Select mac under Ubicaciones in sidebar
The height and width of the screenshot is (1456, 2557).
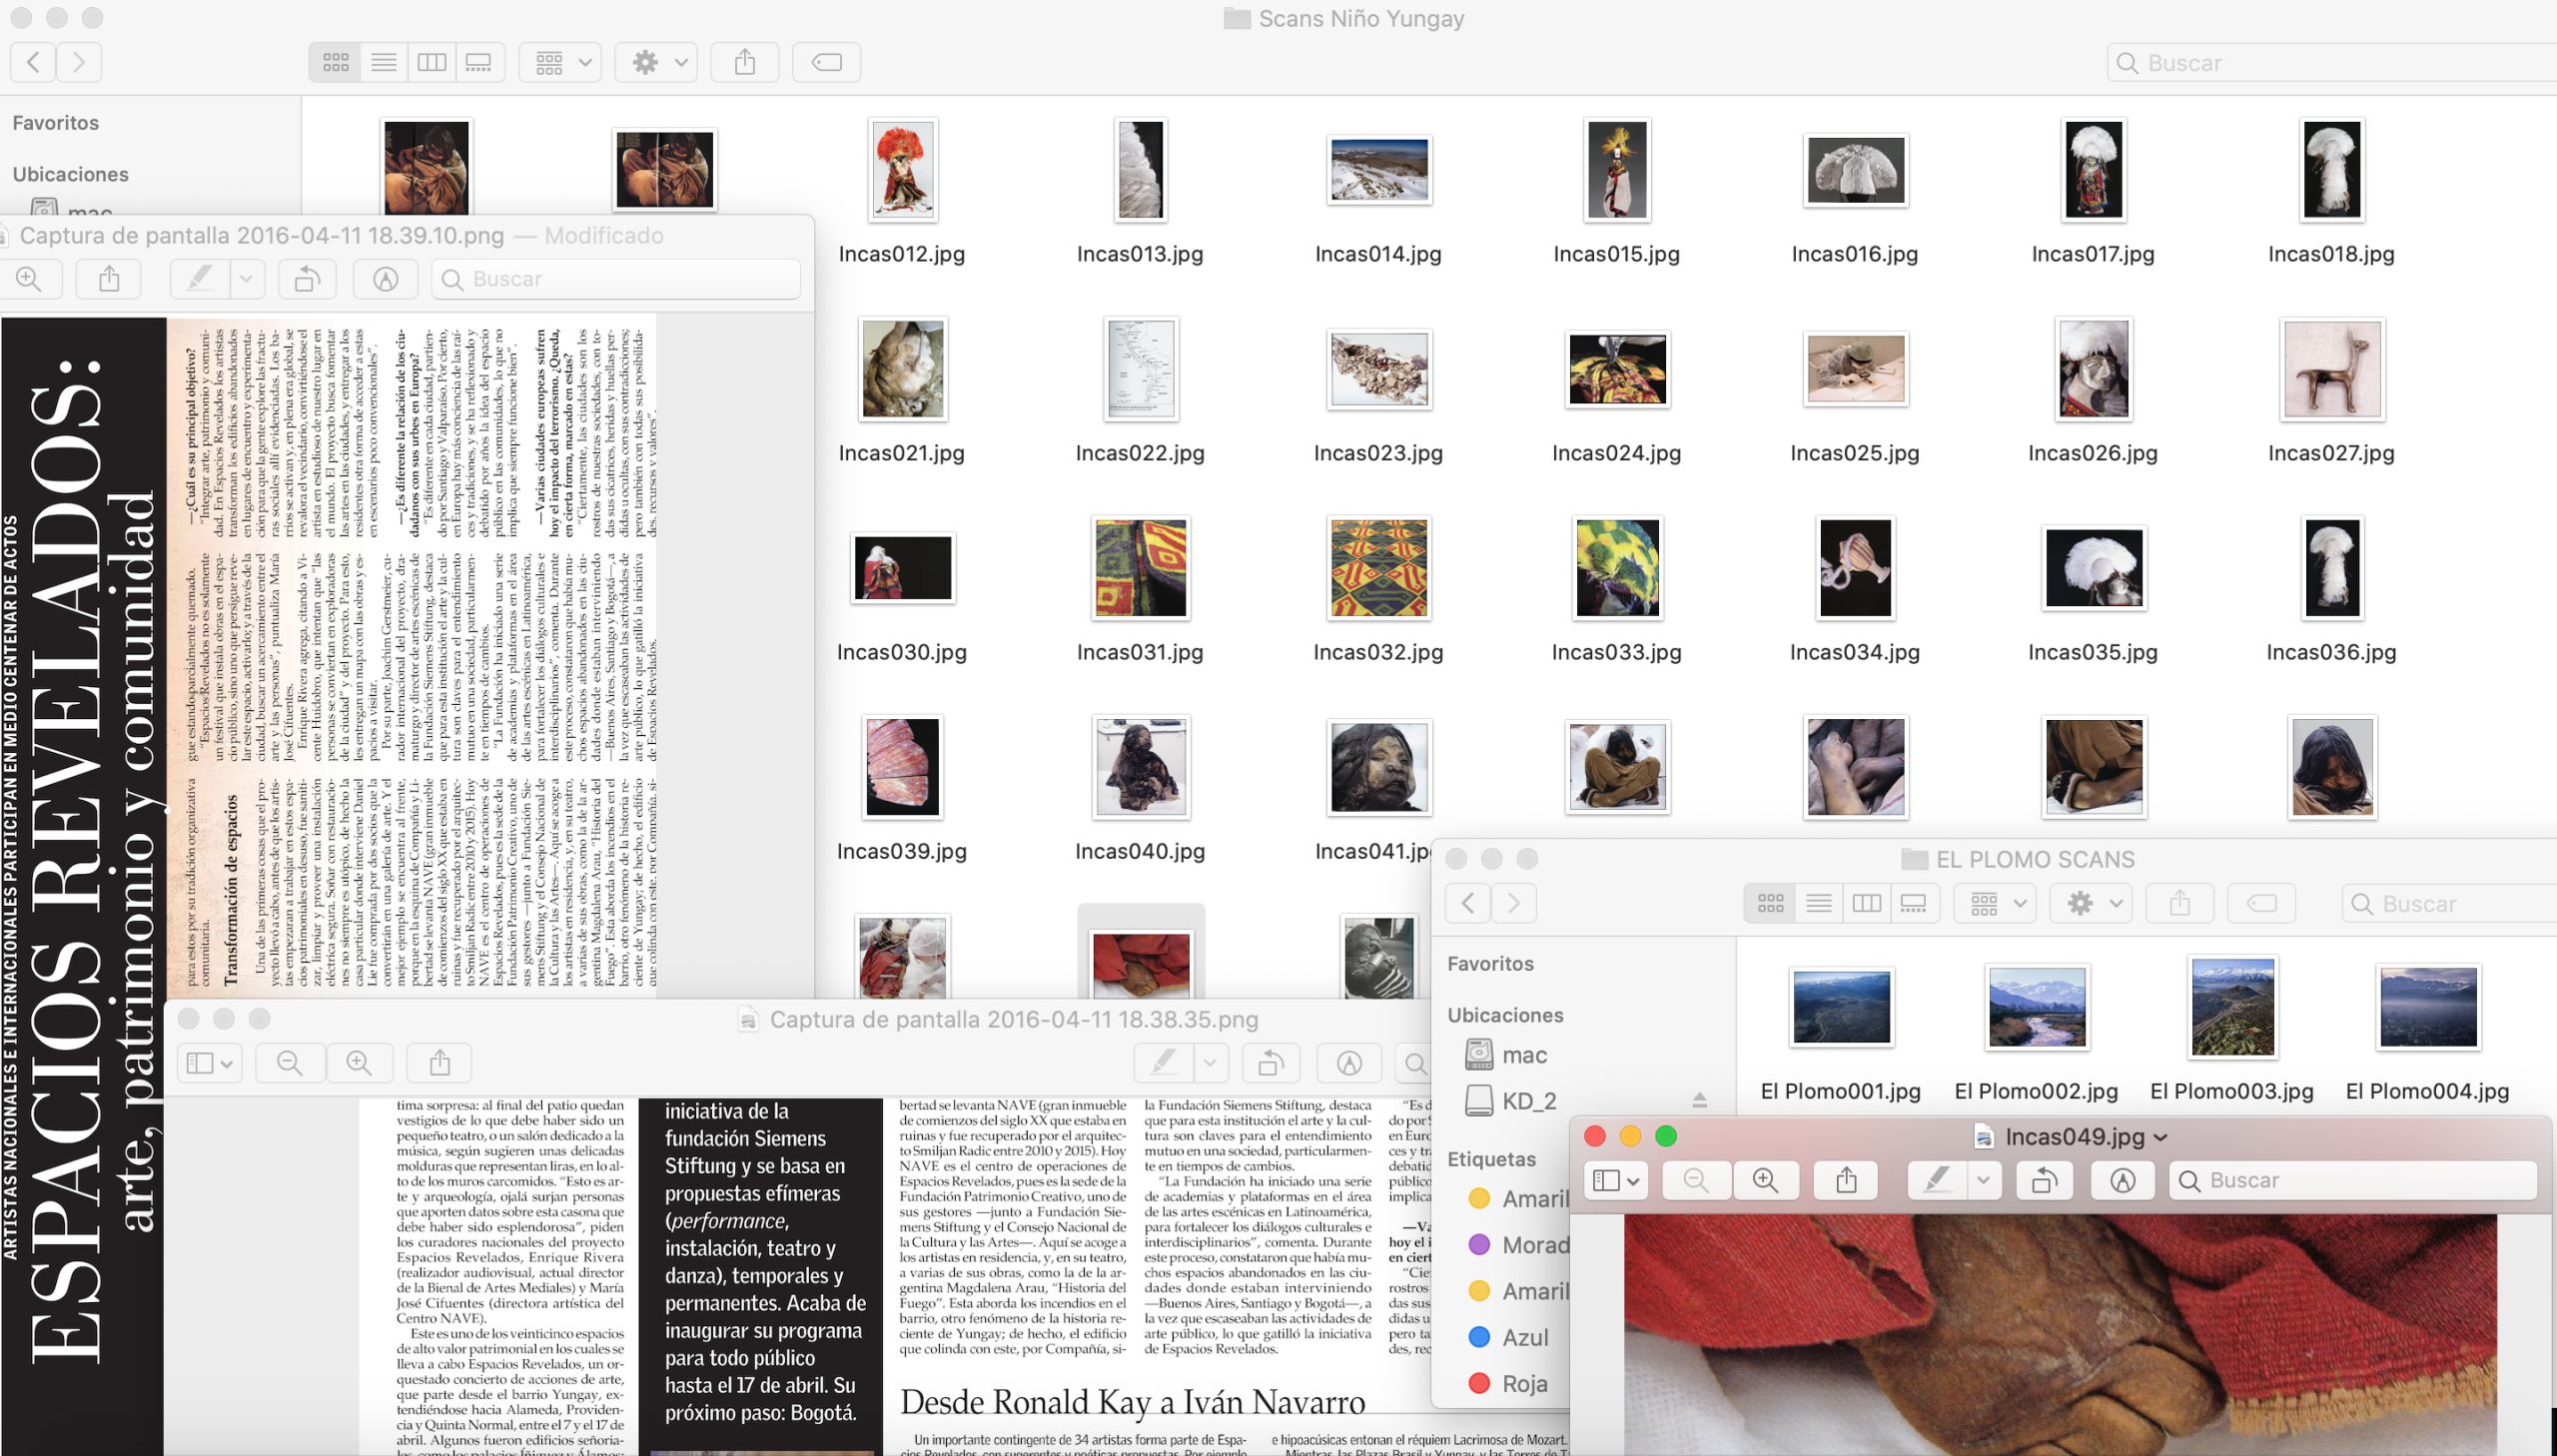(x=1522, y=1055)
